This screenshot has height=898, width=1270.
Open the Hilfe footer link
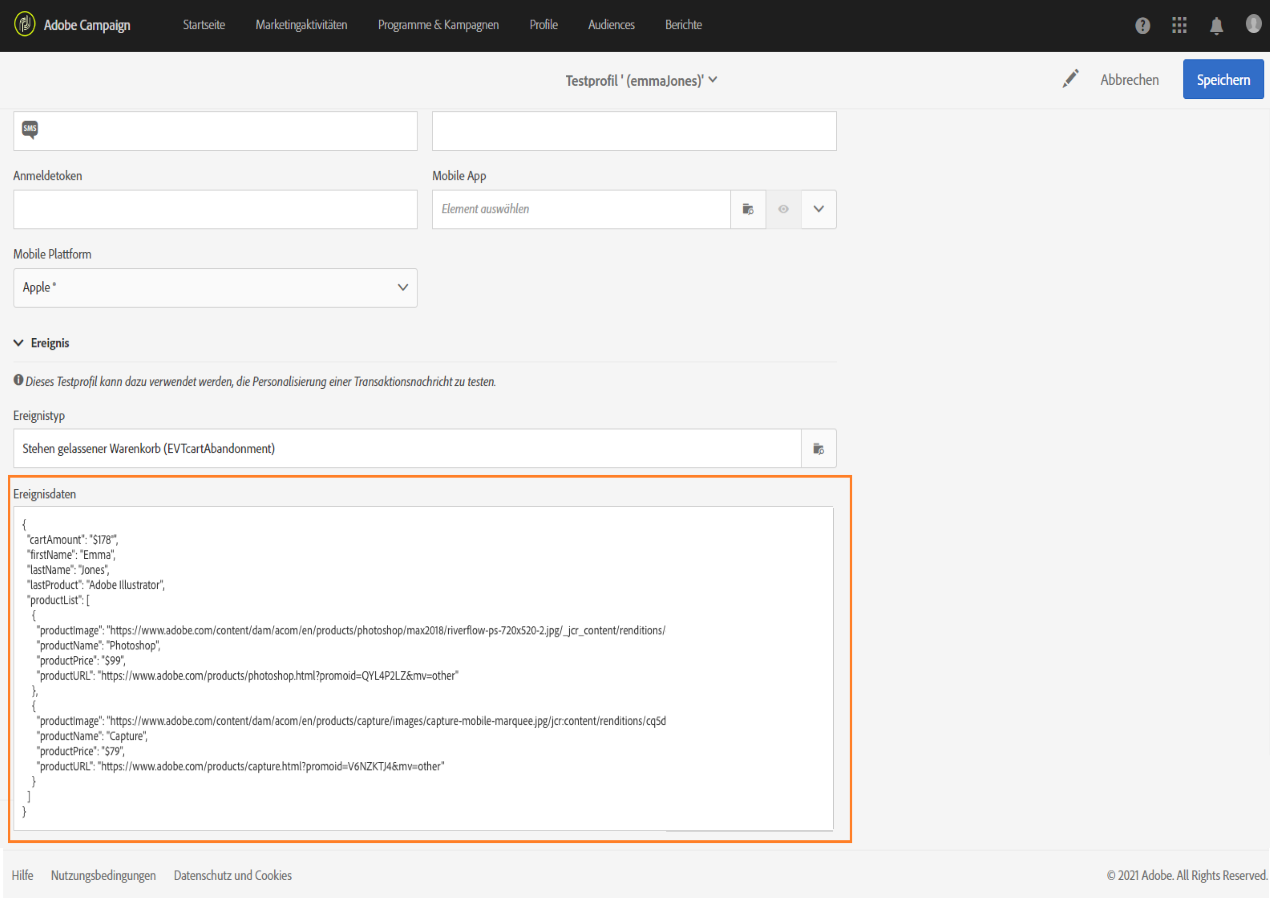coord(22,875)
